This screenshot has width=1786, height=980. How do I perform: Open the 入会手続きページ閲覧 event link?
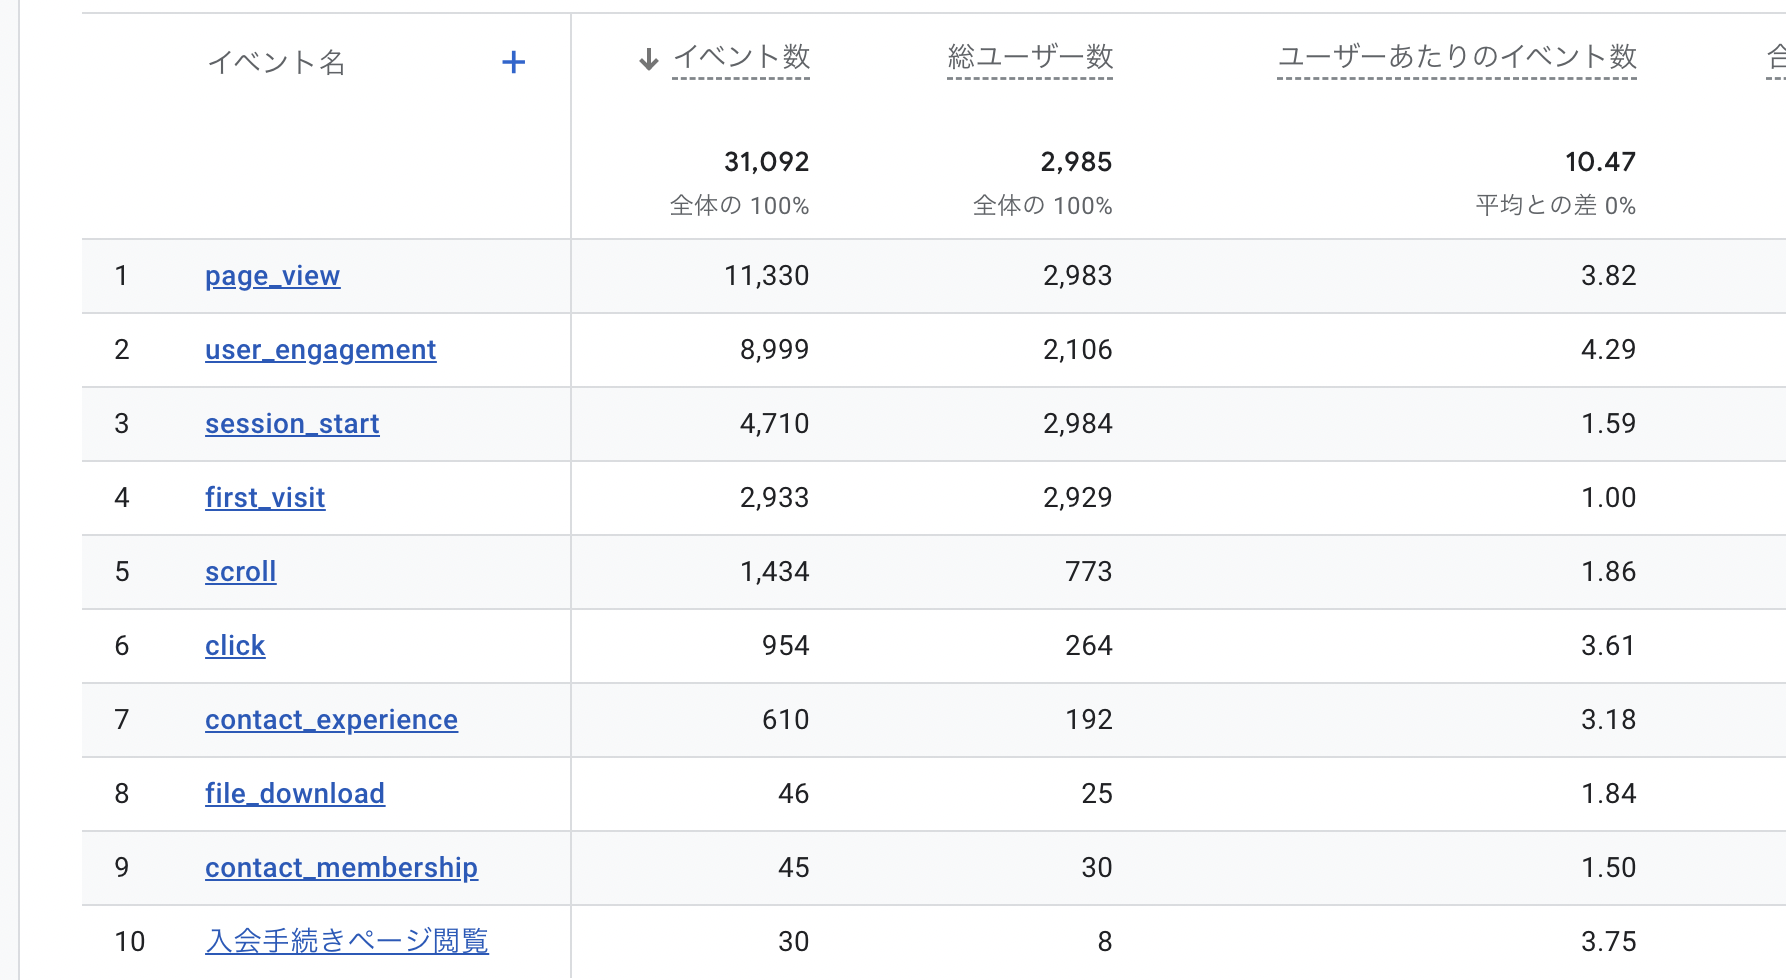[346, 941]
